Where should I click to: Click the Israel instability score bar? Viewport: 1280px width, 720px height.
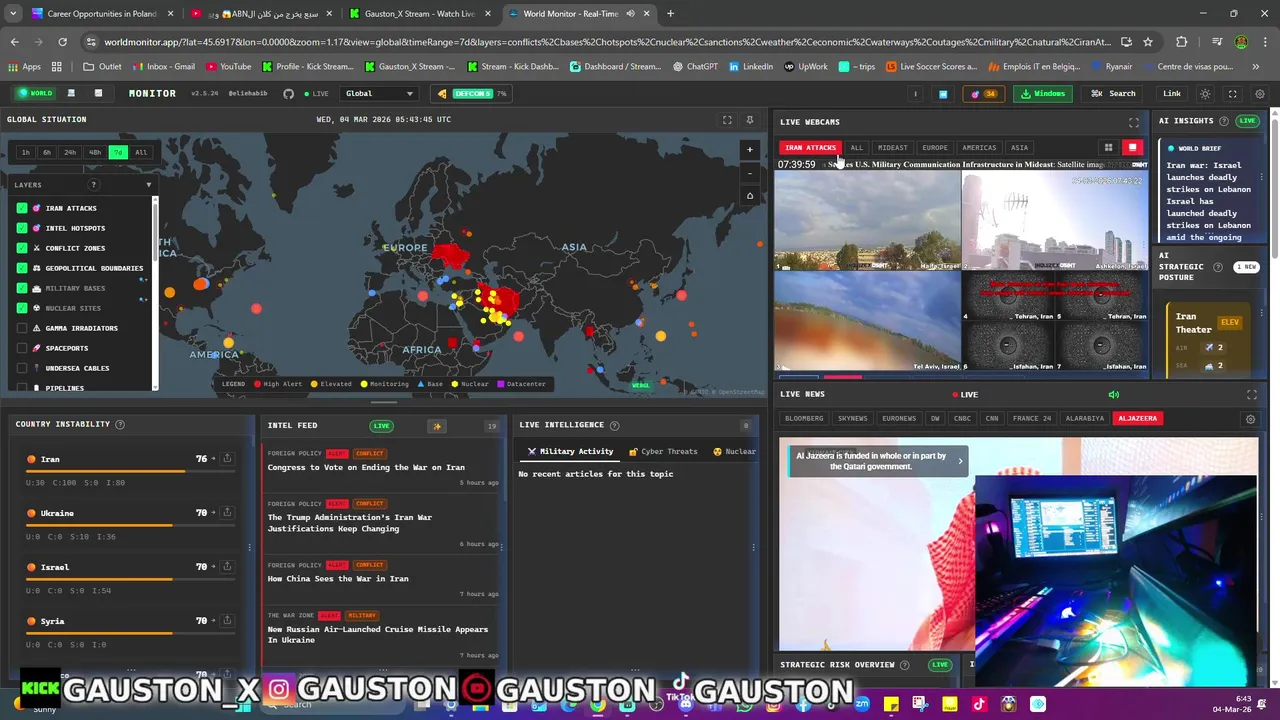click(129, 579)
